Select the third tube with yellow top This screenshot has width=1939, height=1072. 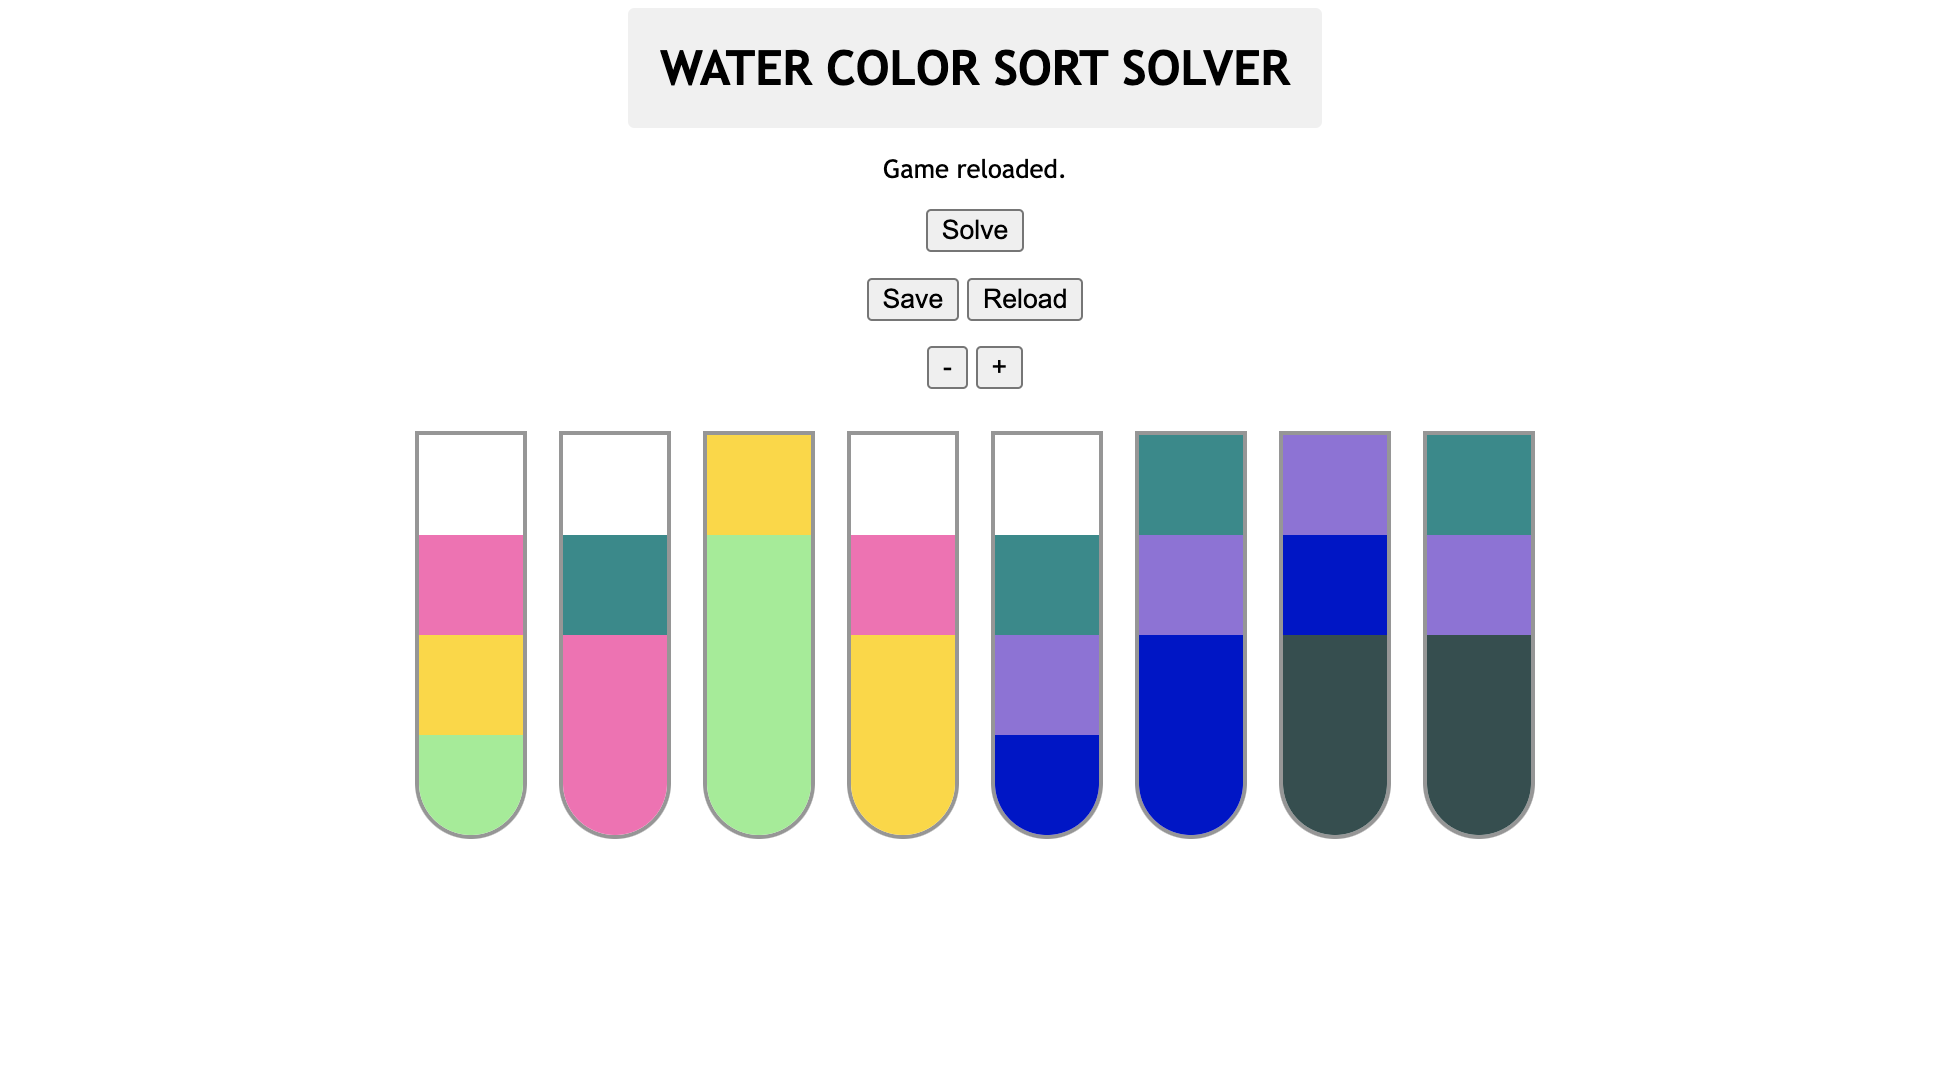pos(759,634)
